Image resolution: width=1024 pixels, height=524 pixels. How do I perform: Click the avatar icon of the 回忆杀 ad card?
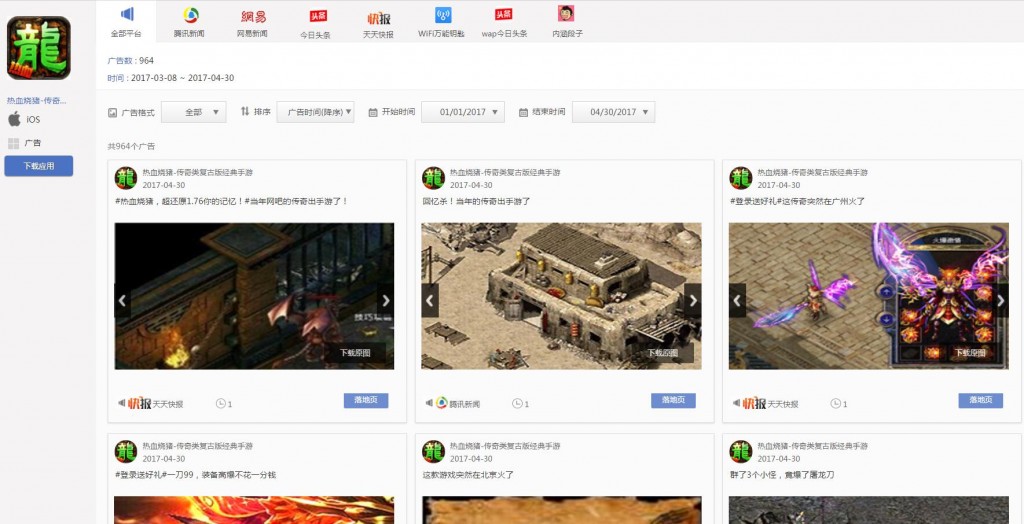(x=433, y=178)
